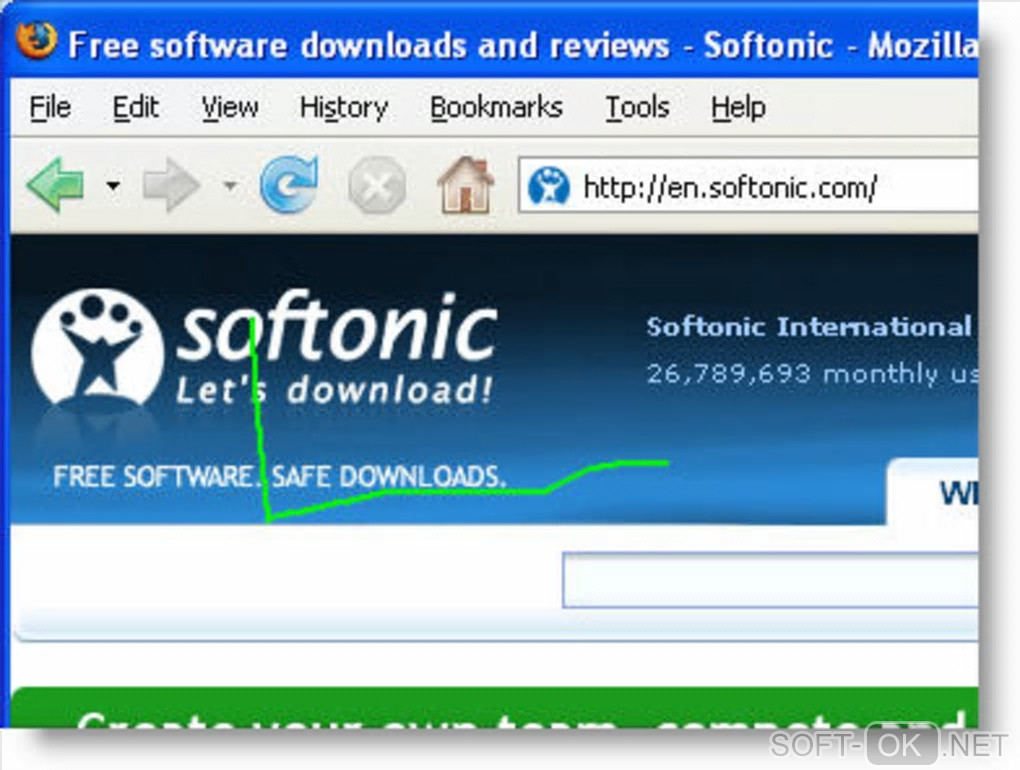
Task: Click 'FREE SOFTWARE. SAFE DOWNLOADS.' slogan text
Action: coord(279,477)
